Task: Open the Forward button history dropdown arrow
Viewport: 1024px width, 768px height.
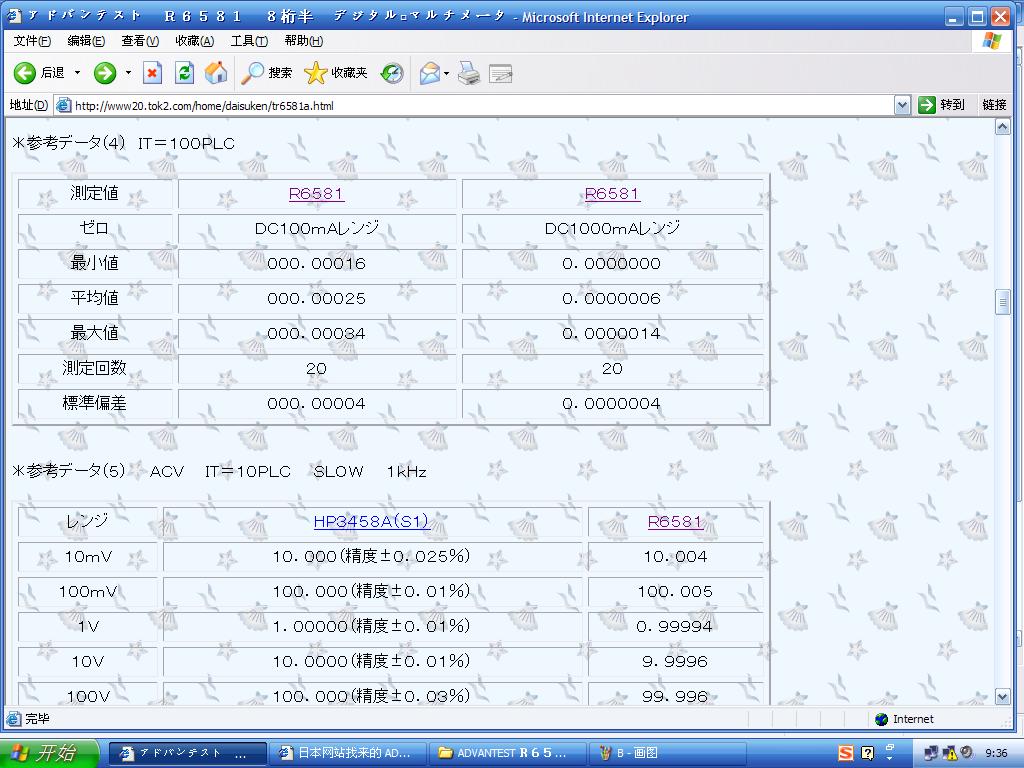Action: [128, 72]
